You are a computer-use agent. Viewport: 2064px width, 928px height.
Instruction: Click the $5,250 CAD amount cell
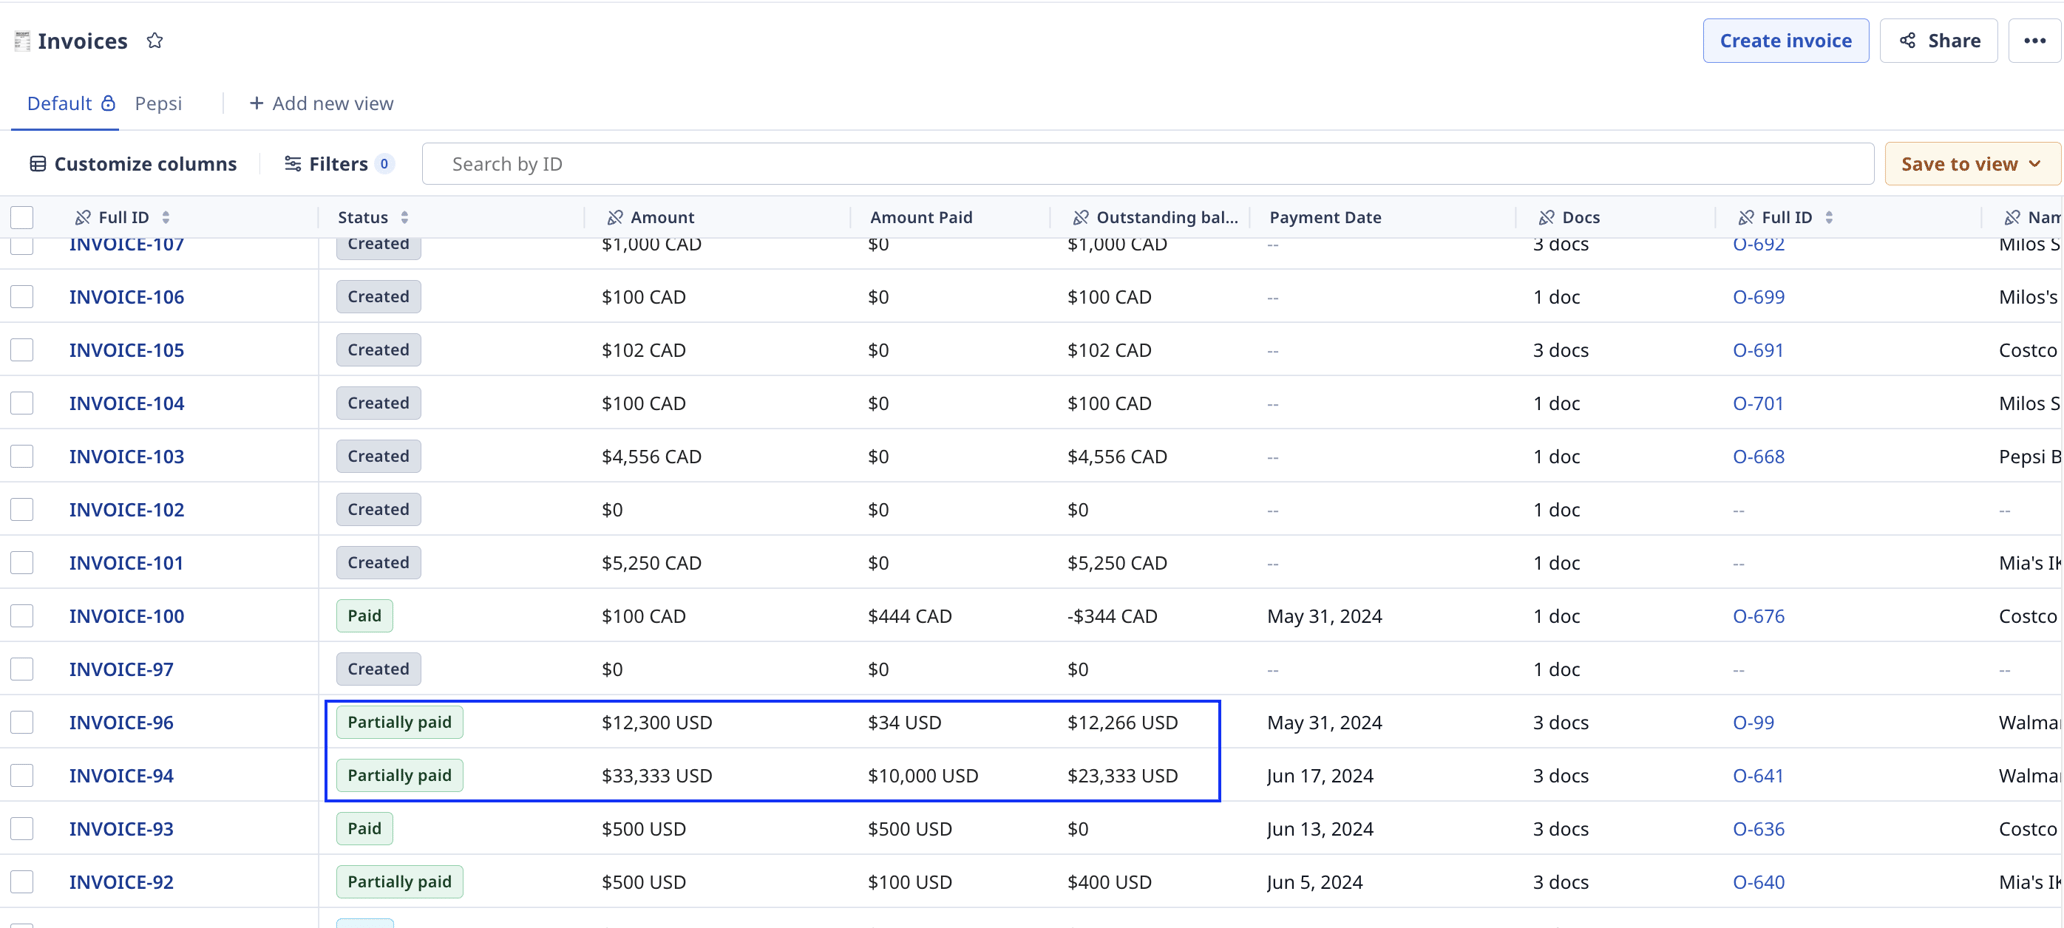[651, 563]
